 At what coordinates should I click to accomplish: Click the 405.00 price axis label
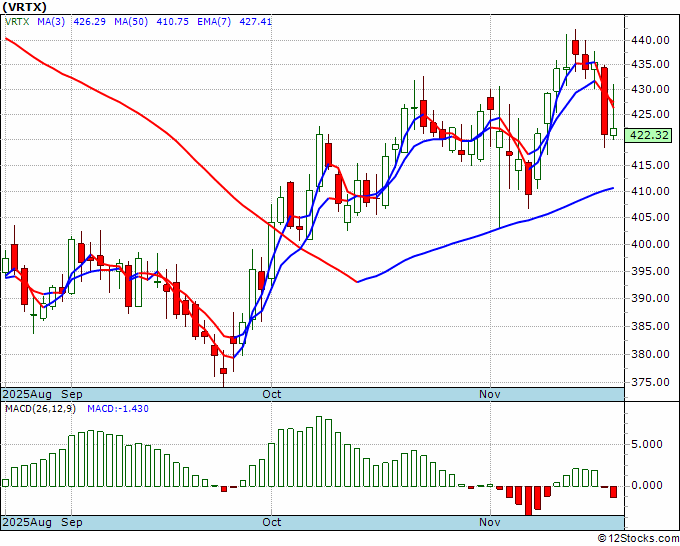pyautogui.click(x=649, y=217)
